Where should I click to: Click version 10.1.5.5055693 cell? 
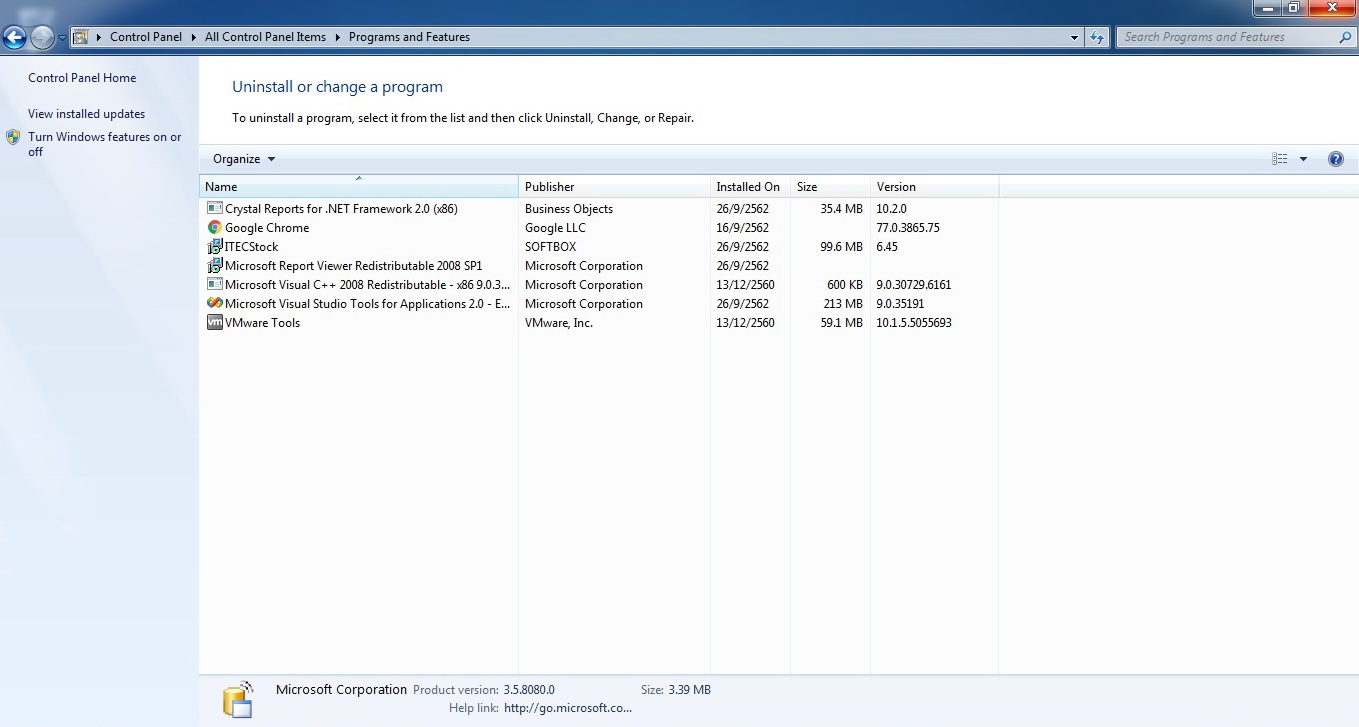(x=914, y=323)
